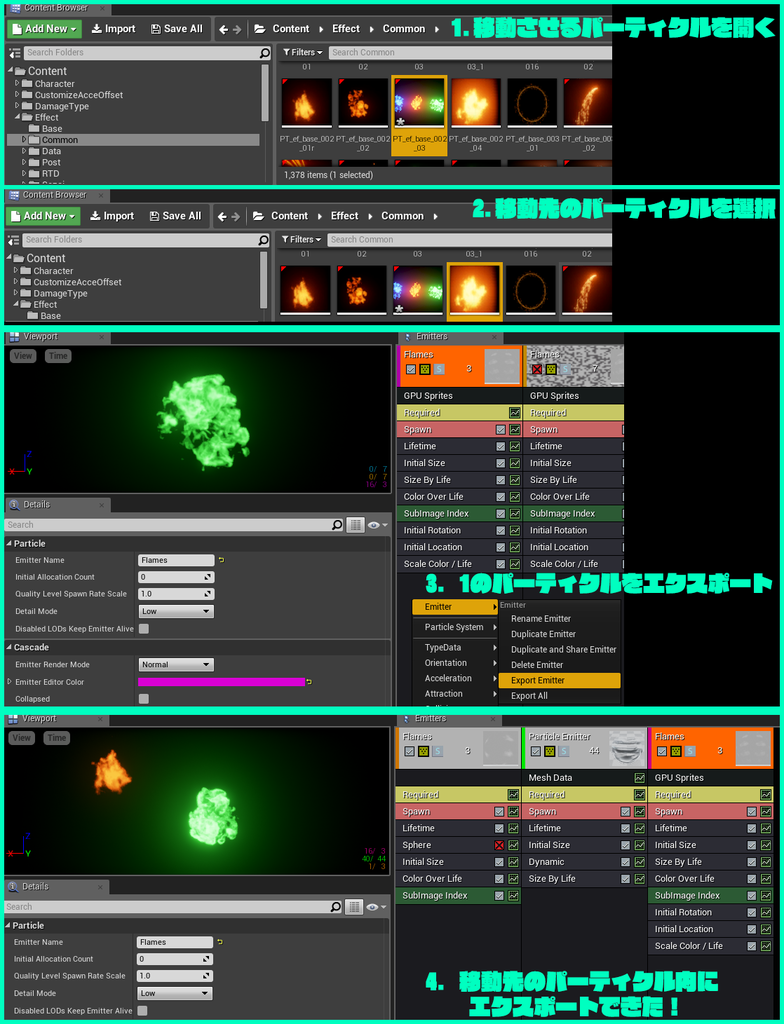The height and width of the screenshot is (1024, 784).
Task: Open the property matrix grid icon in the upper Details panel
Action: pyautogui.click(x=355, y=524)
